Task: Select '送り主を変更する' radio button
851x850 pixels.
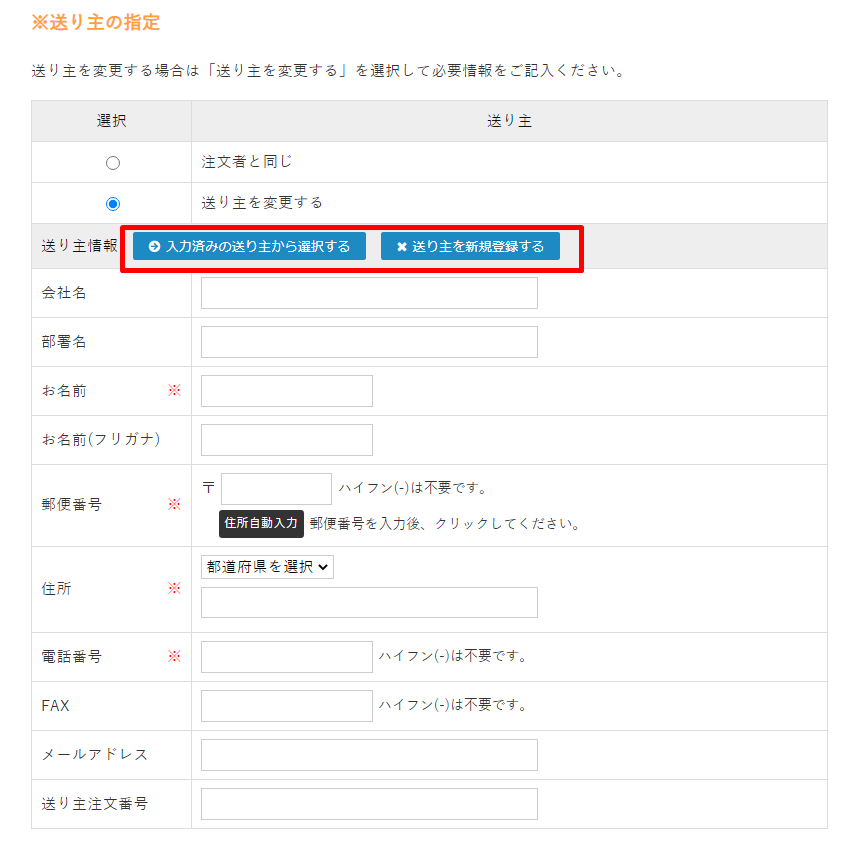Action: tap(113, 204)
